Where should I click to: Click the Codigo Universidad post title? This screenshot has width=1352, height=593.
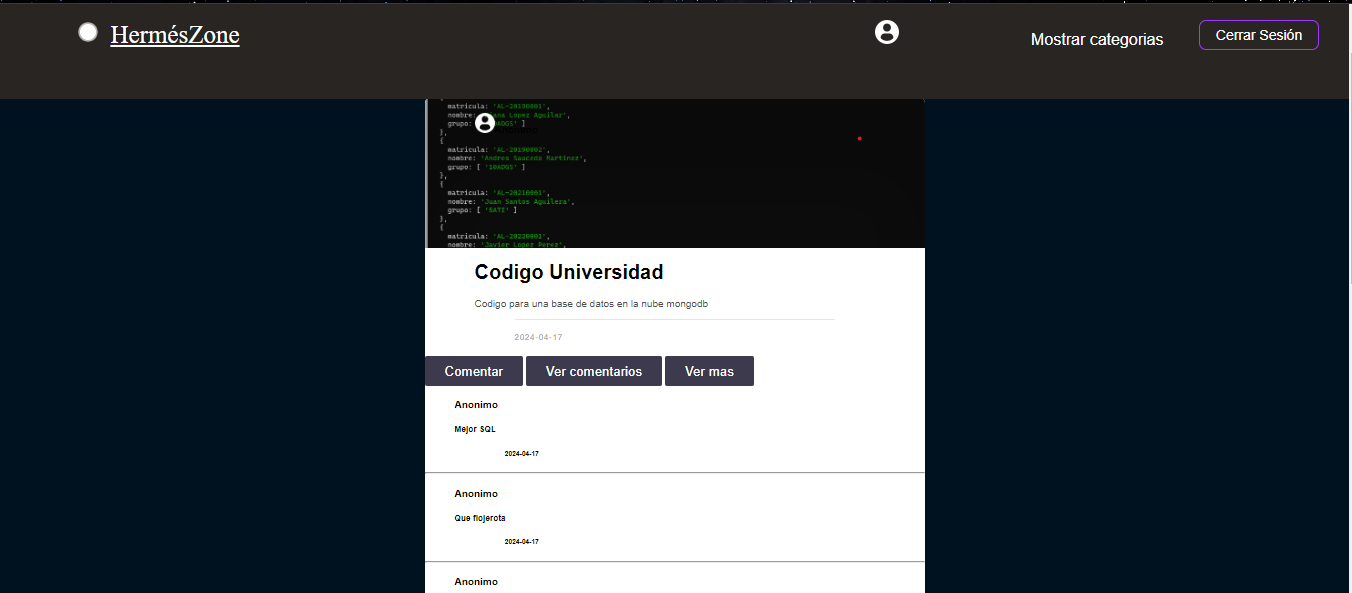[x=568, y=272]
